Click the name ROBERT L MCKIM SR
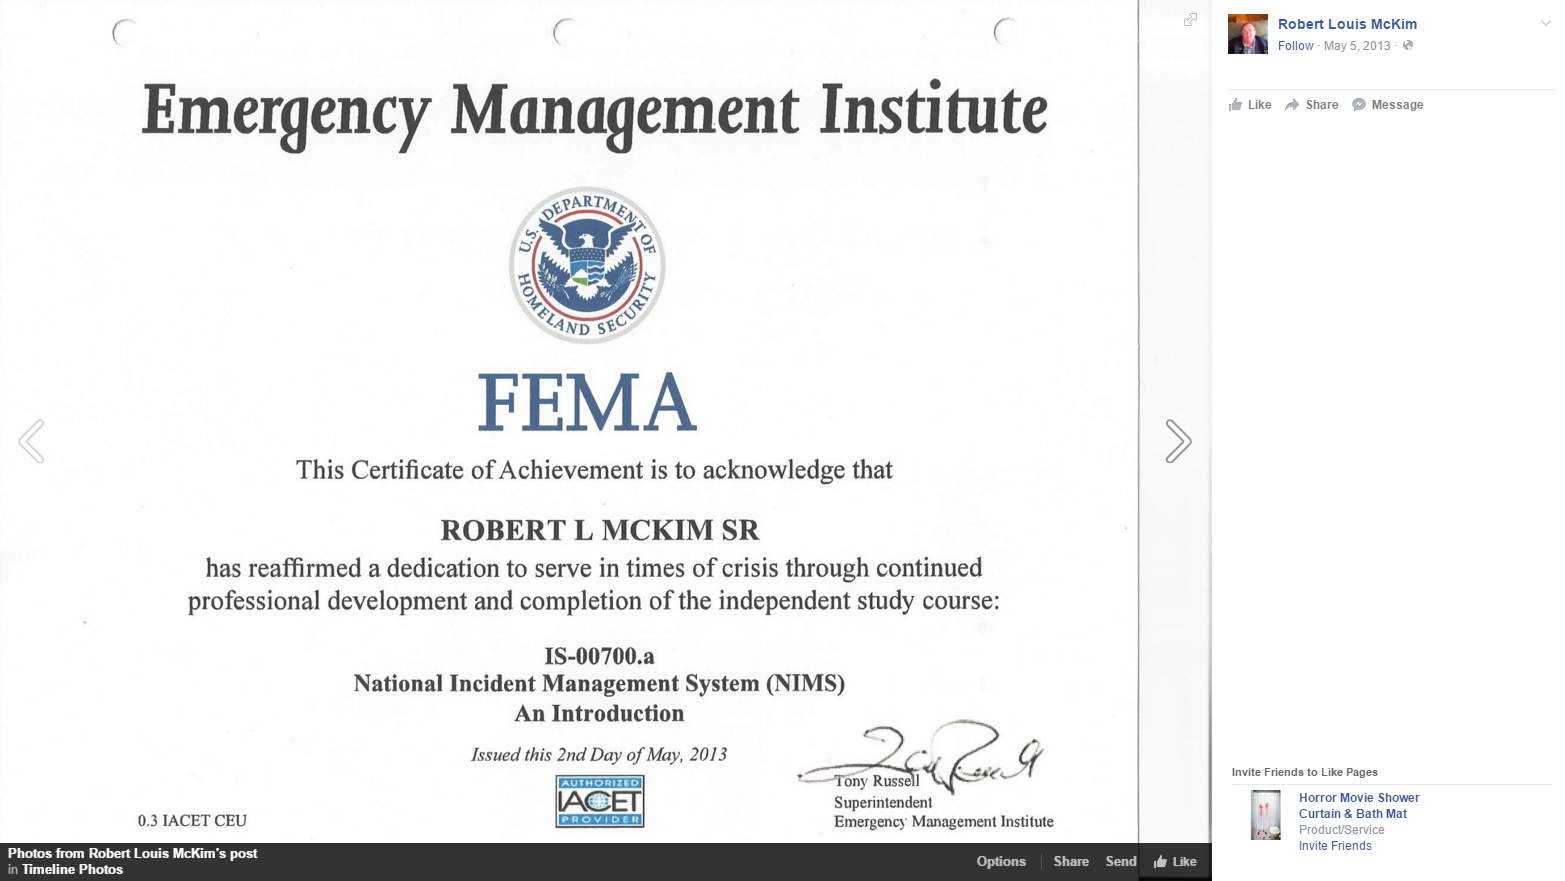 coord(600,530)
